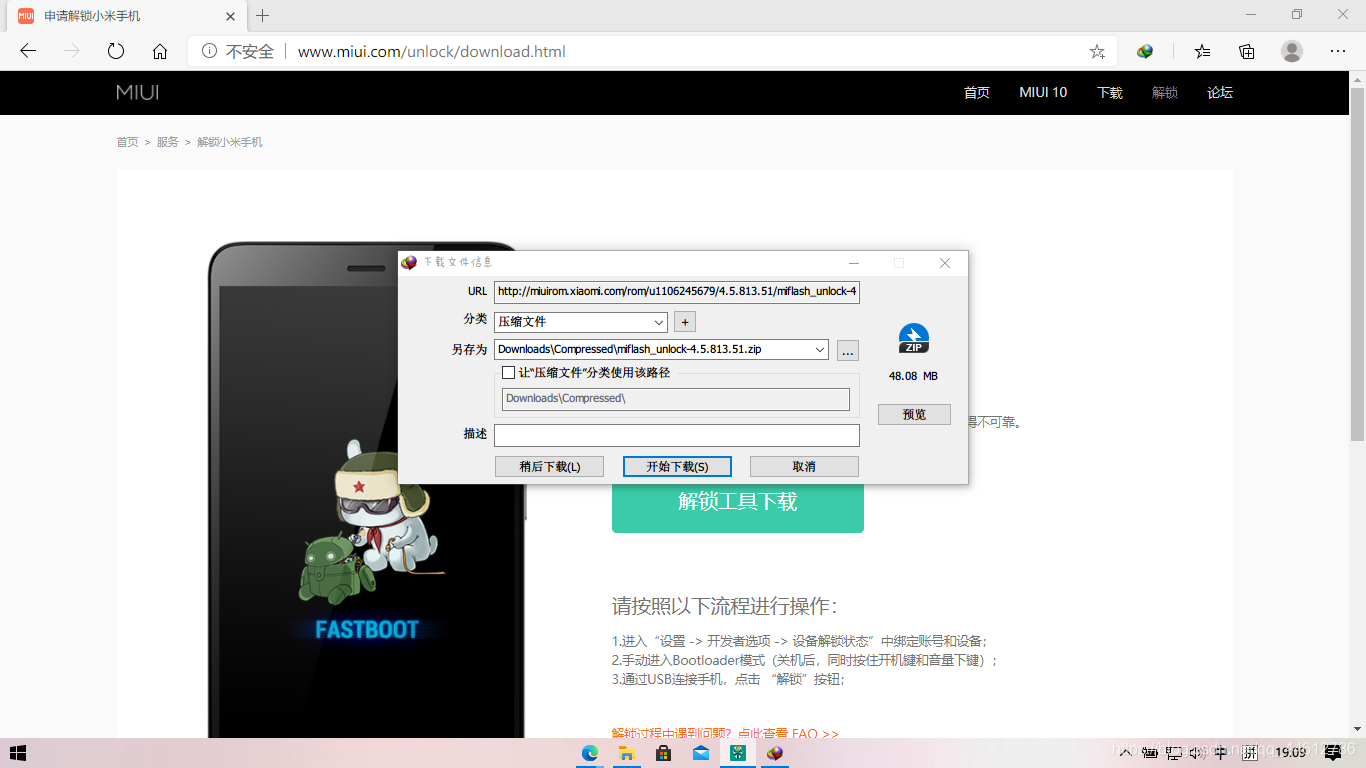
Task: Open a new browser tab
Action: tap(263, 16)
